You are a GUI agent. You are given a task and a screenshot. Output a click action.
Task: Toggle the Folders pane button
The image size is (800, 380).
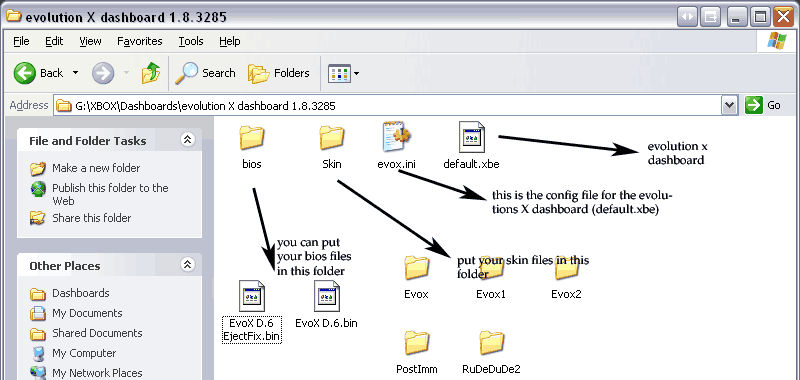[x=279, y=73]
